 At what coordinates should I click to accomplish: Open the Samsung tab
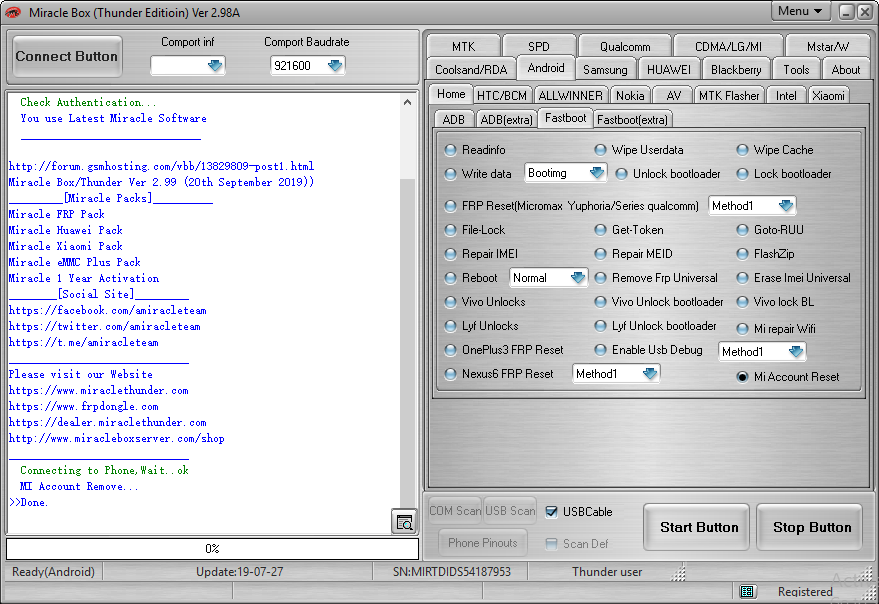click(x=605, y=69)
